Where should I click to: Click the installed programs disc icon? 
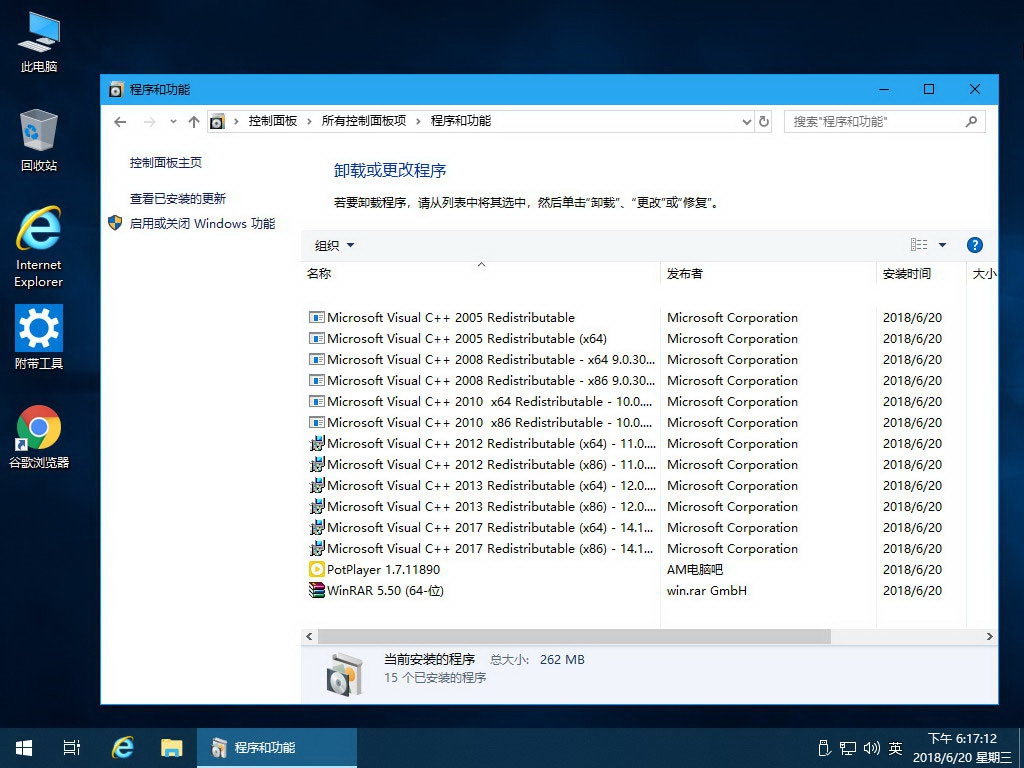344,674
